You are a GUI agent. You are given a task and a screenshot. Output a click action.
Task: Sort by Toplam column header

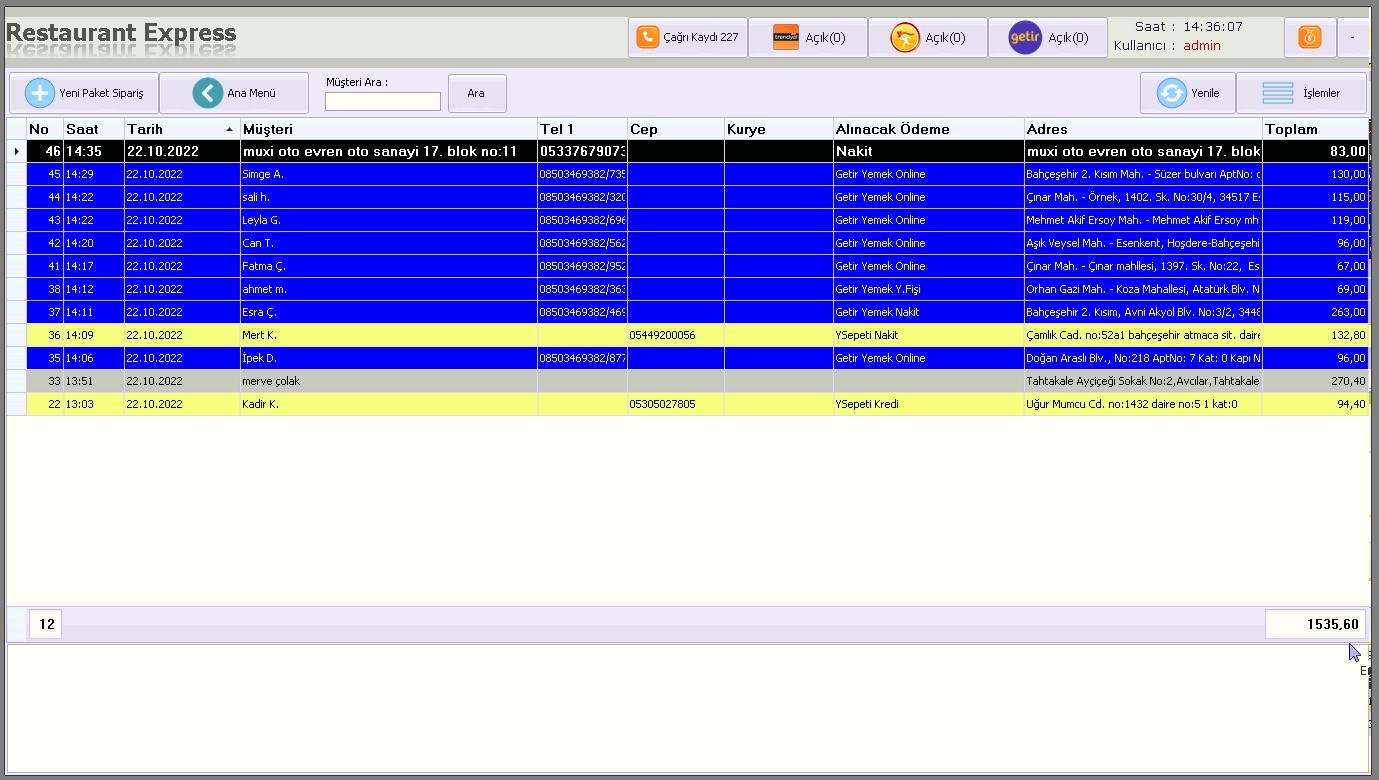pyautogui.click(x=1315, y=129)
